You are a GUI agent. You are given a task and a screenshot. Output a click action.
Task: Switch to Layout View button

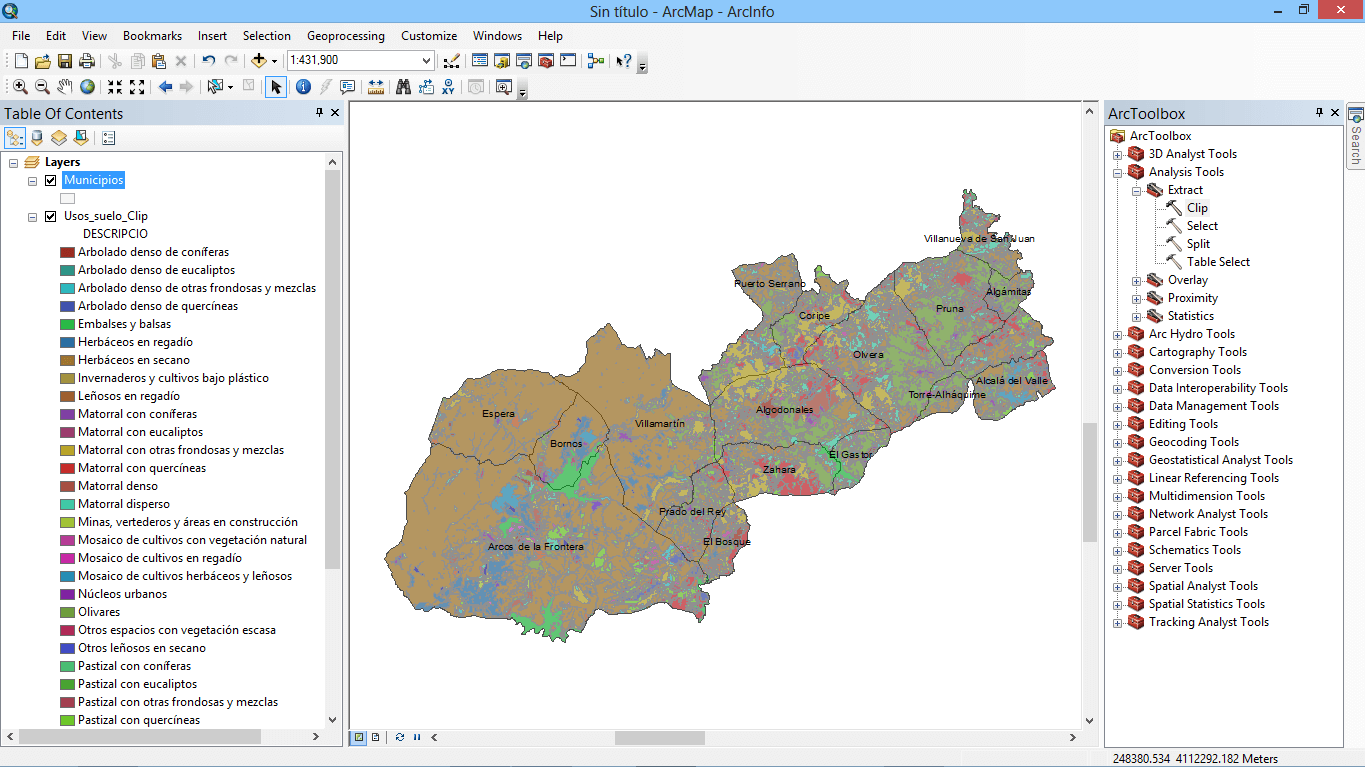click(x=376, y=737)
